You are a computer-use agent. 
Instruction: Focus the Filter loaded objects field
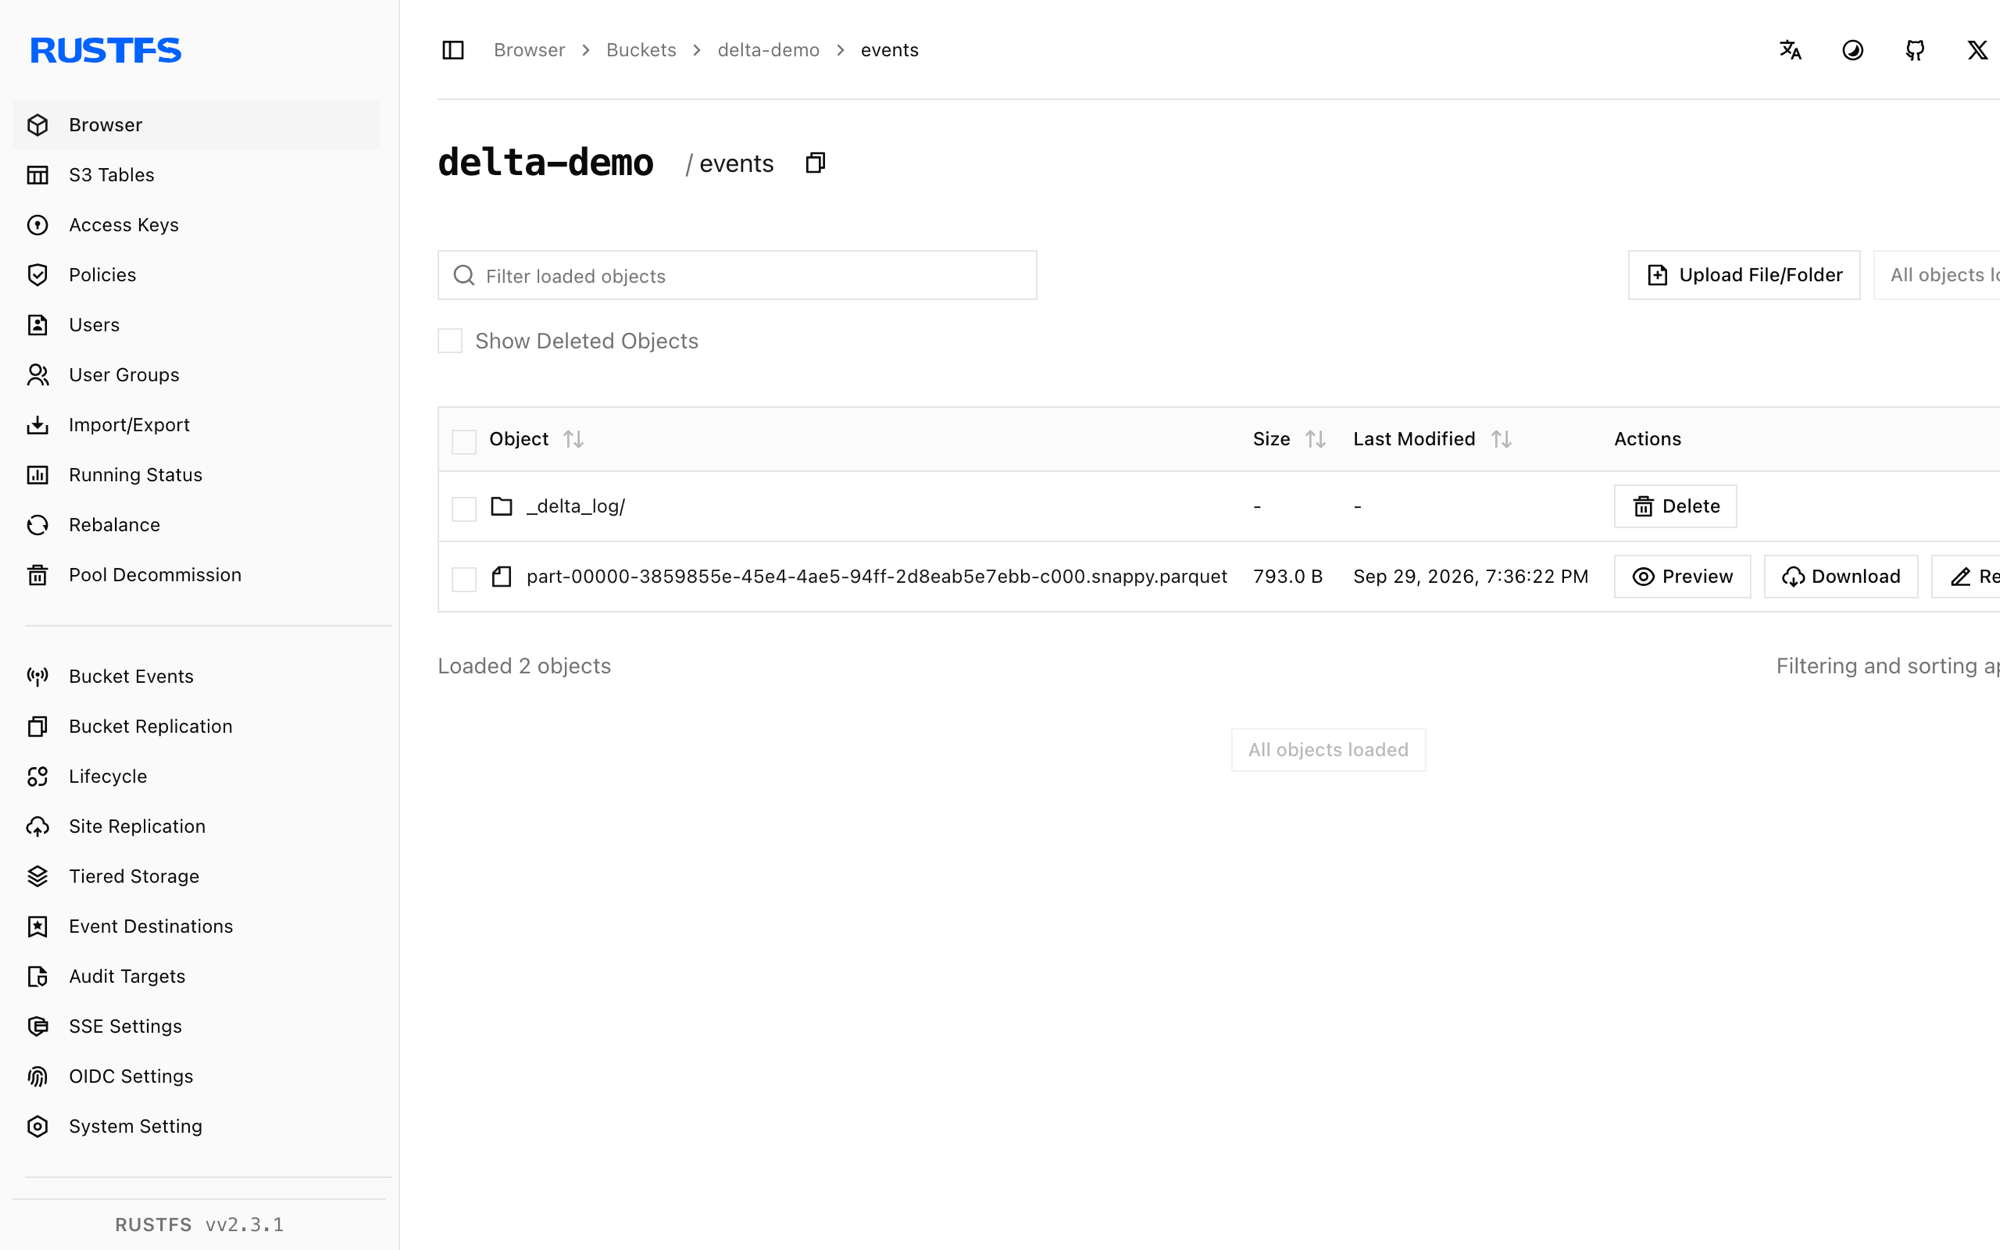[737, 275]
